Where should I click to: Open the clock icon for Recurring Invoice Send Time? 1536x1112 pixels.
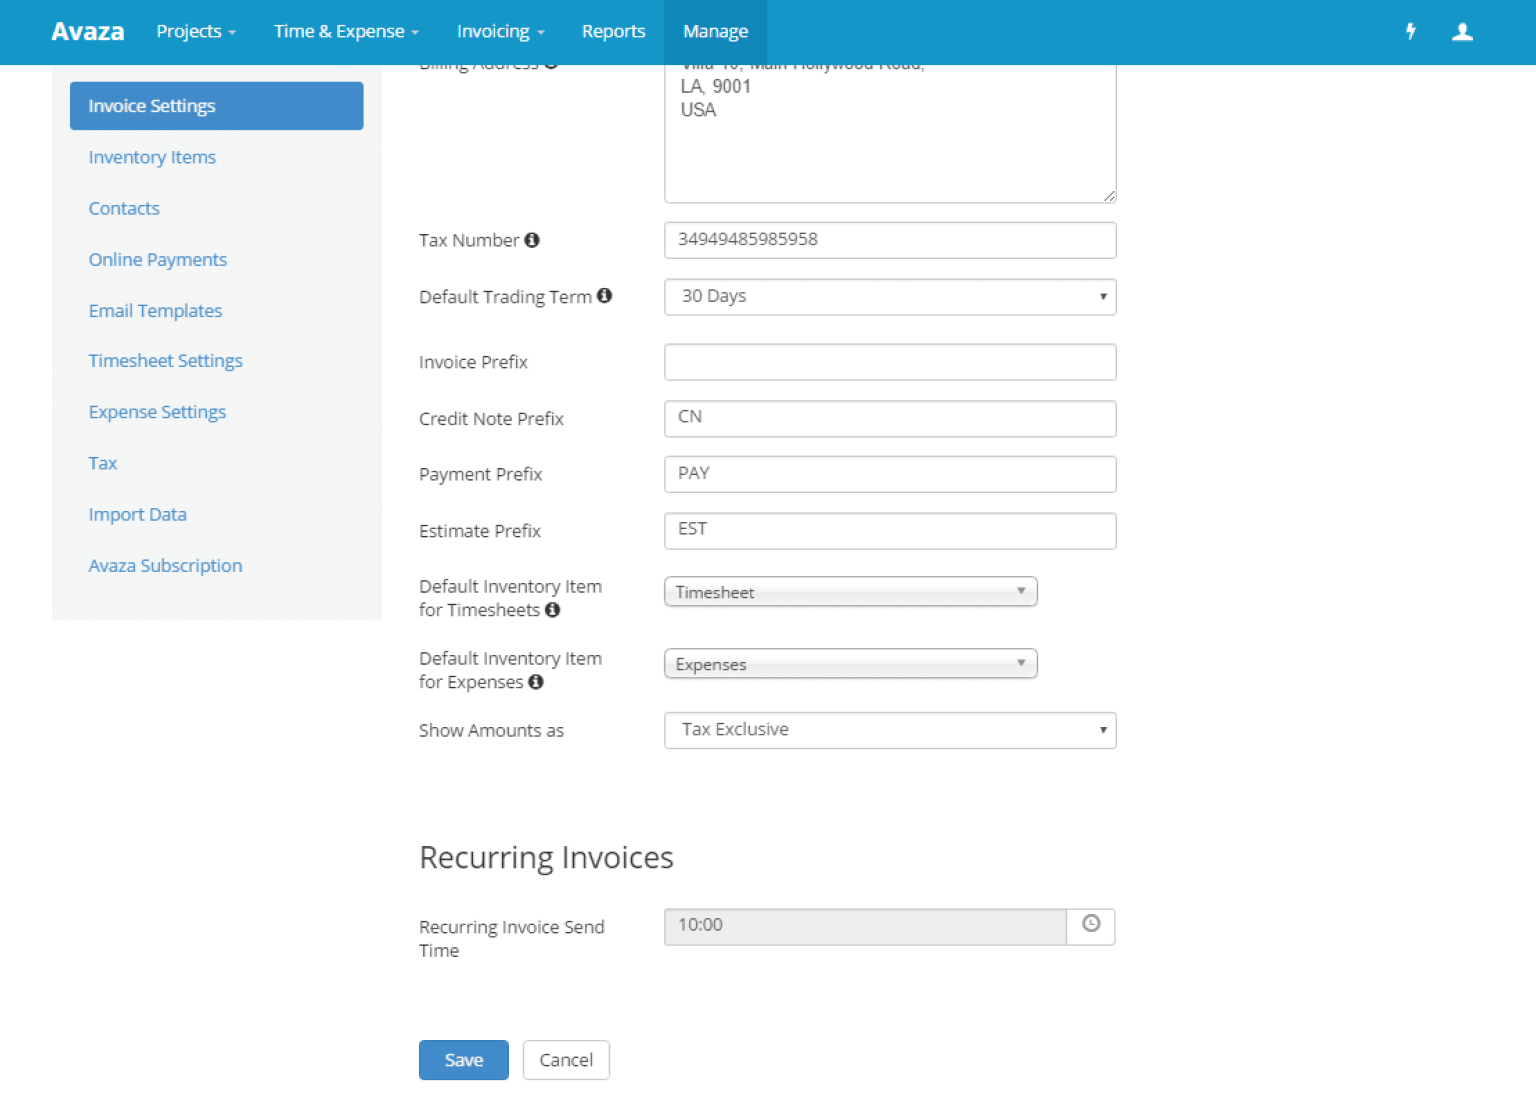point(1090,926)
